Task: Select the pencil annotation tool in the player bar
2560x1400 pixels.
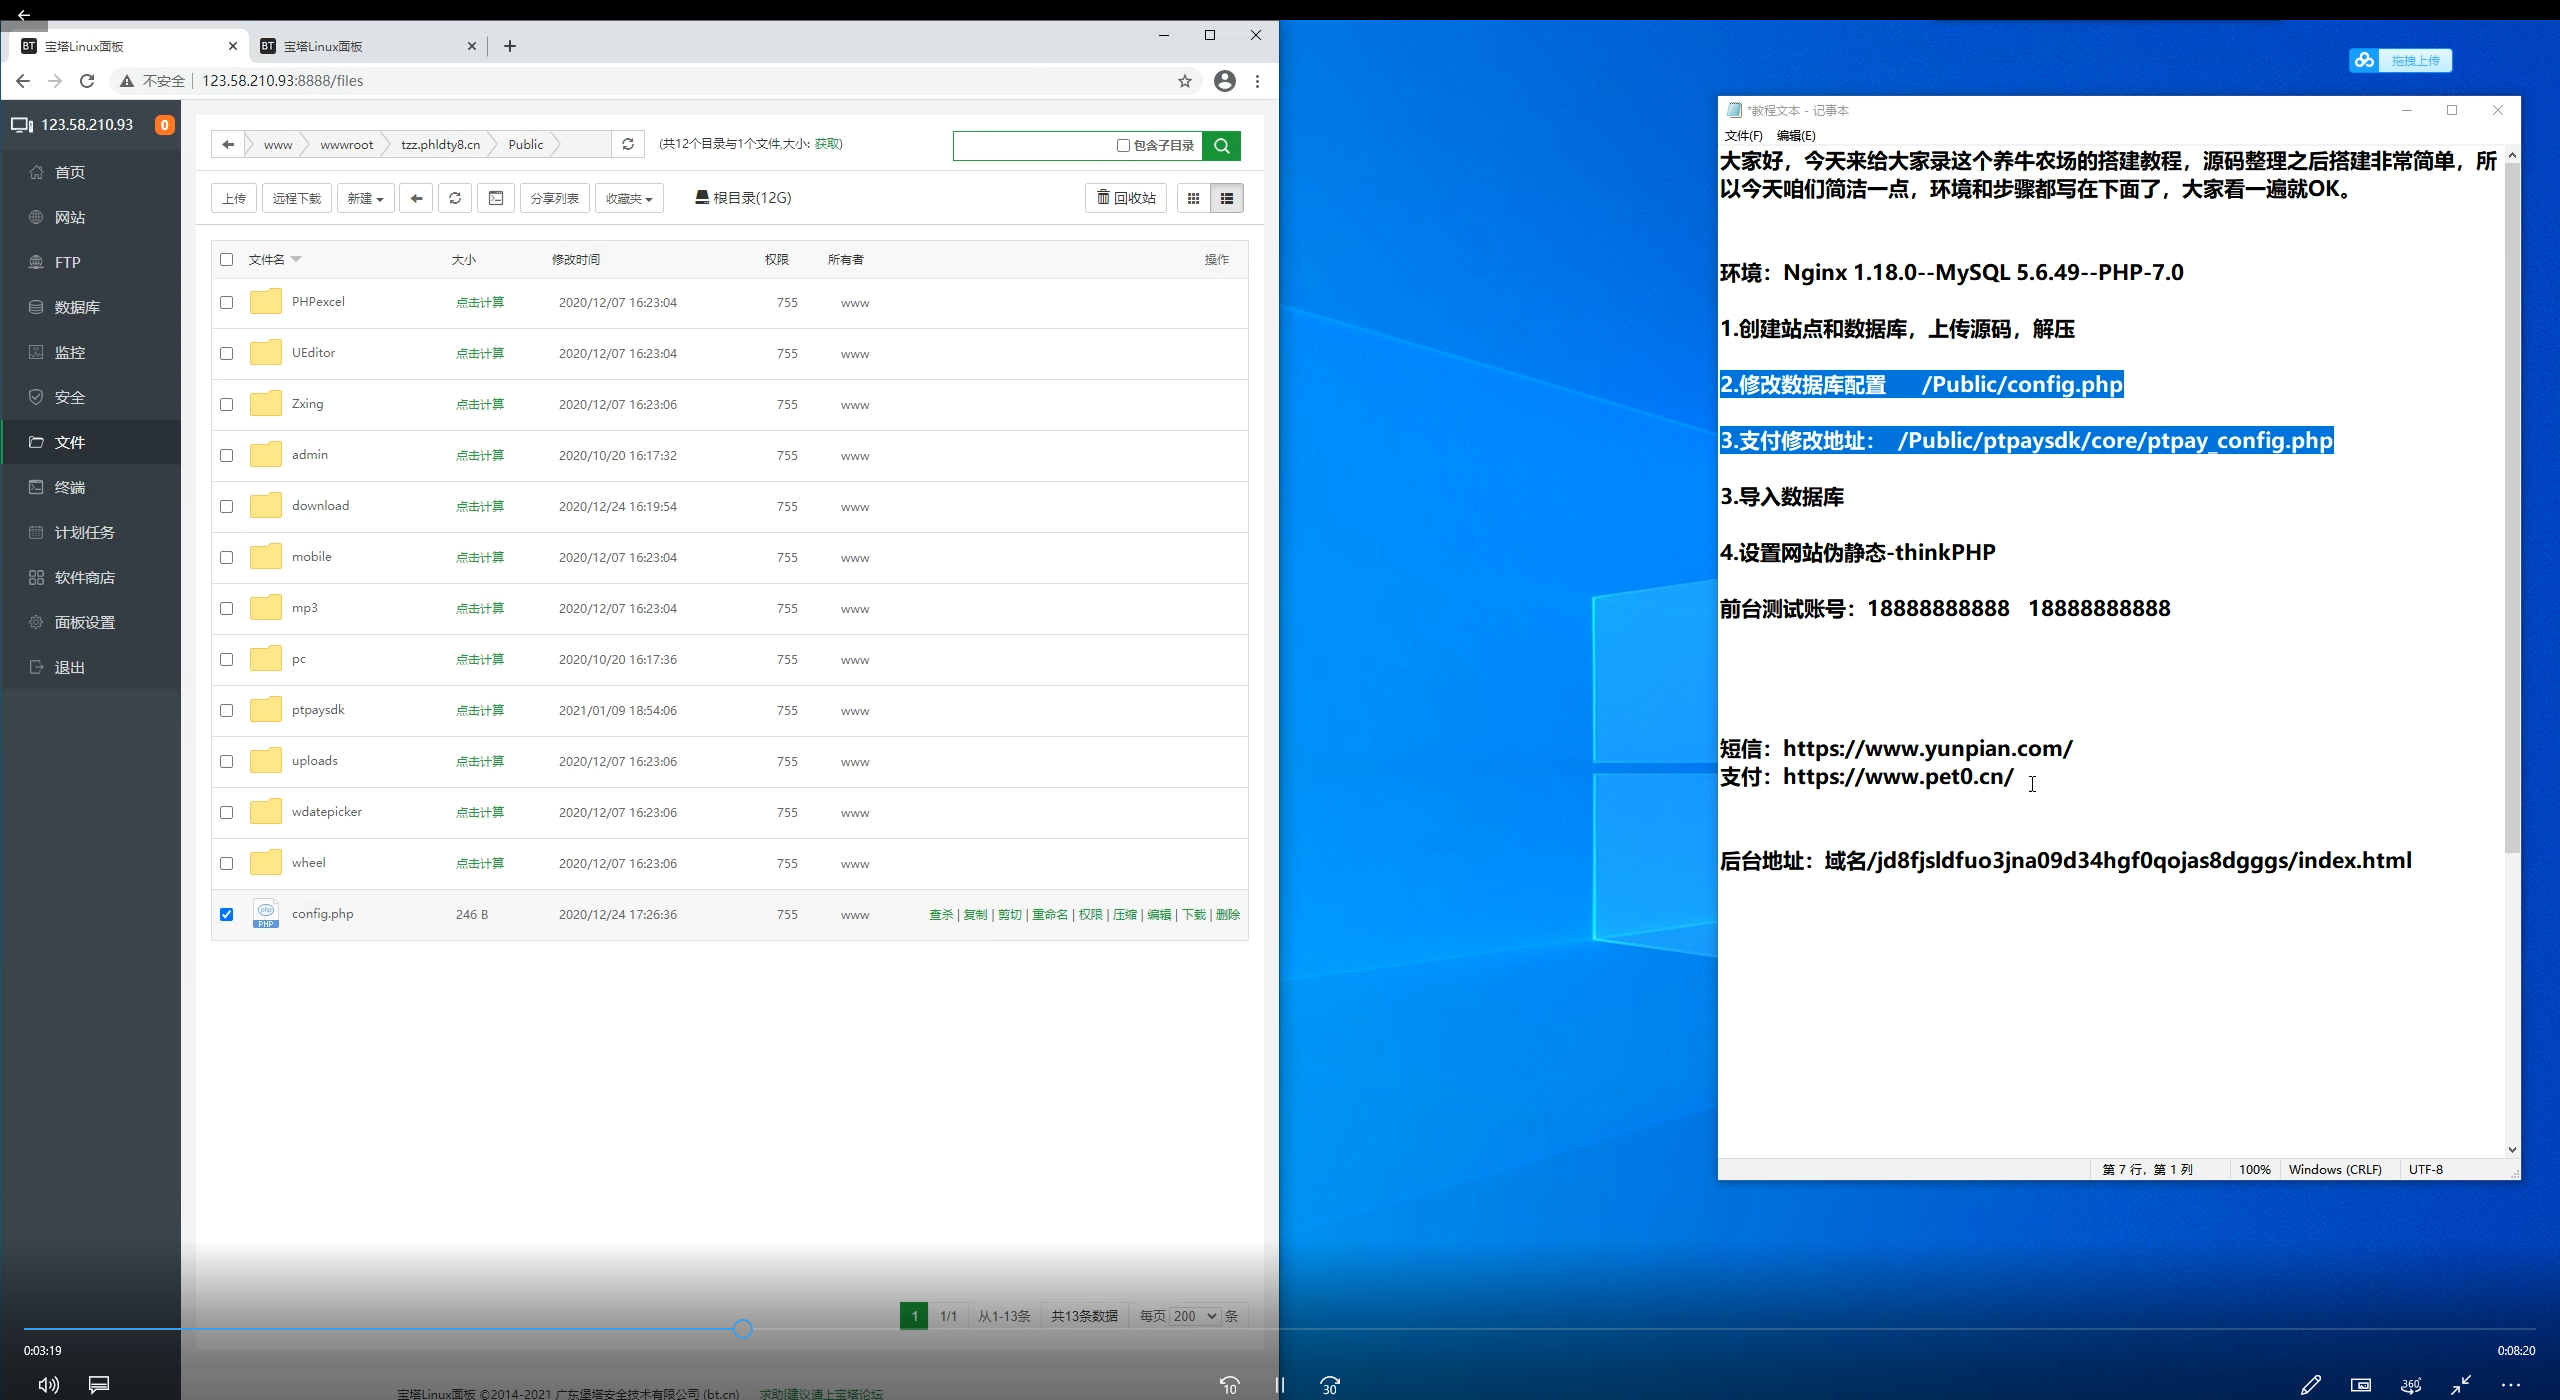Action: (x=2312, y=1385)
